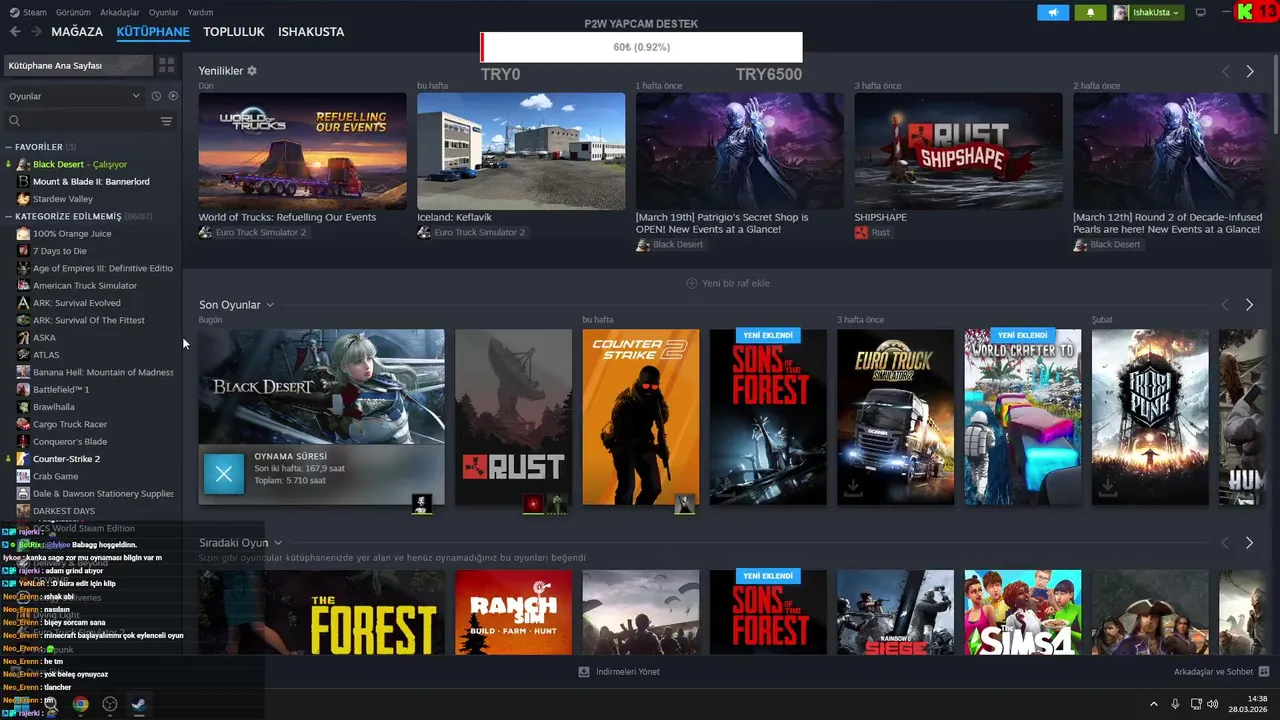Open the Iceland: Keflavík news thumbnail
The height and width of the screenshot is (720, 1280).
[521, 151]
